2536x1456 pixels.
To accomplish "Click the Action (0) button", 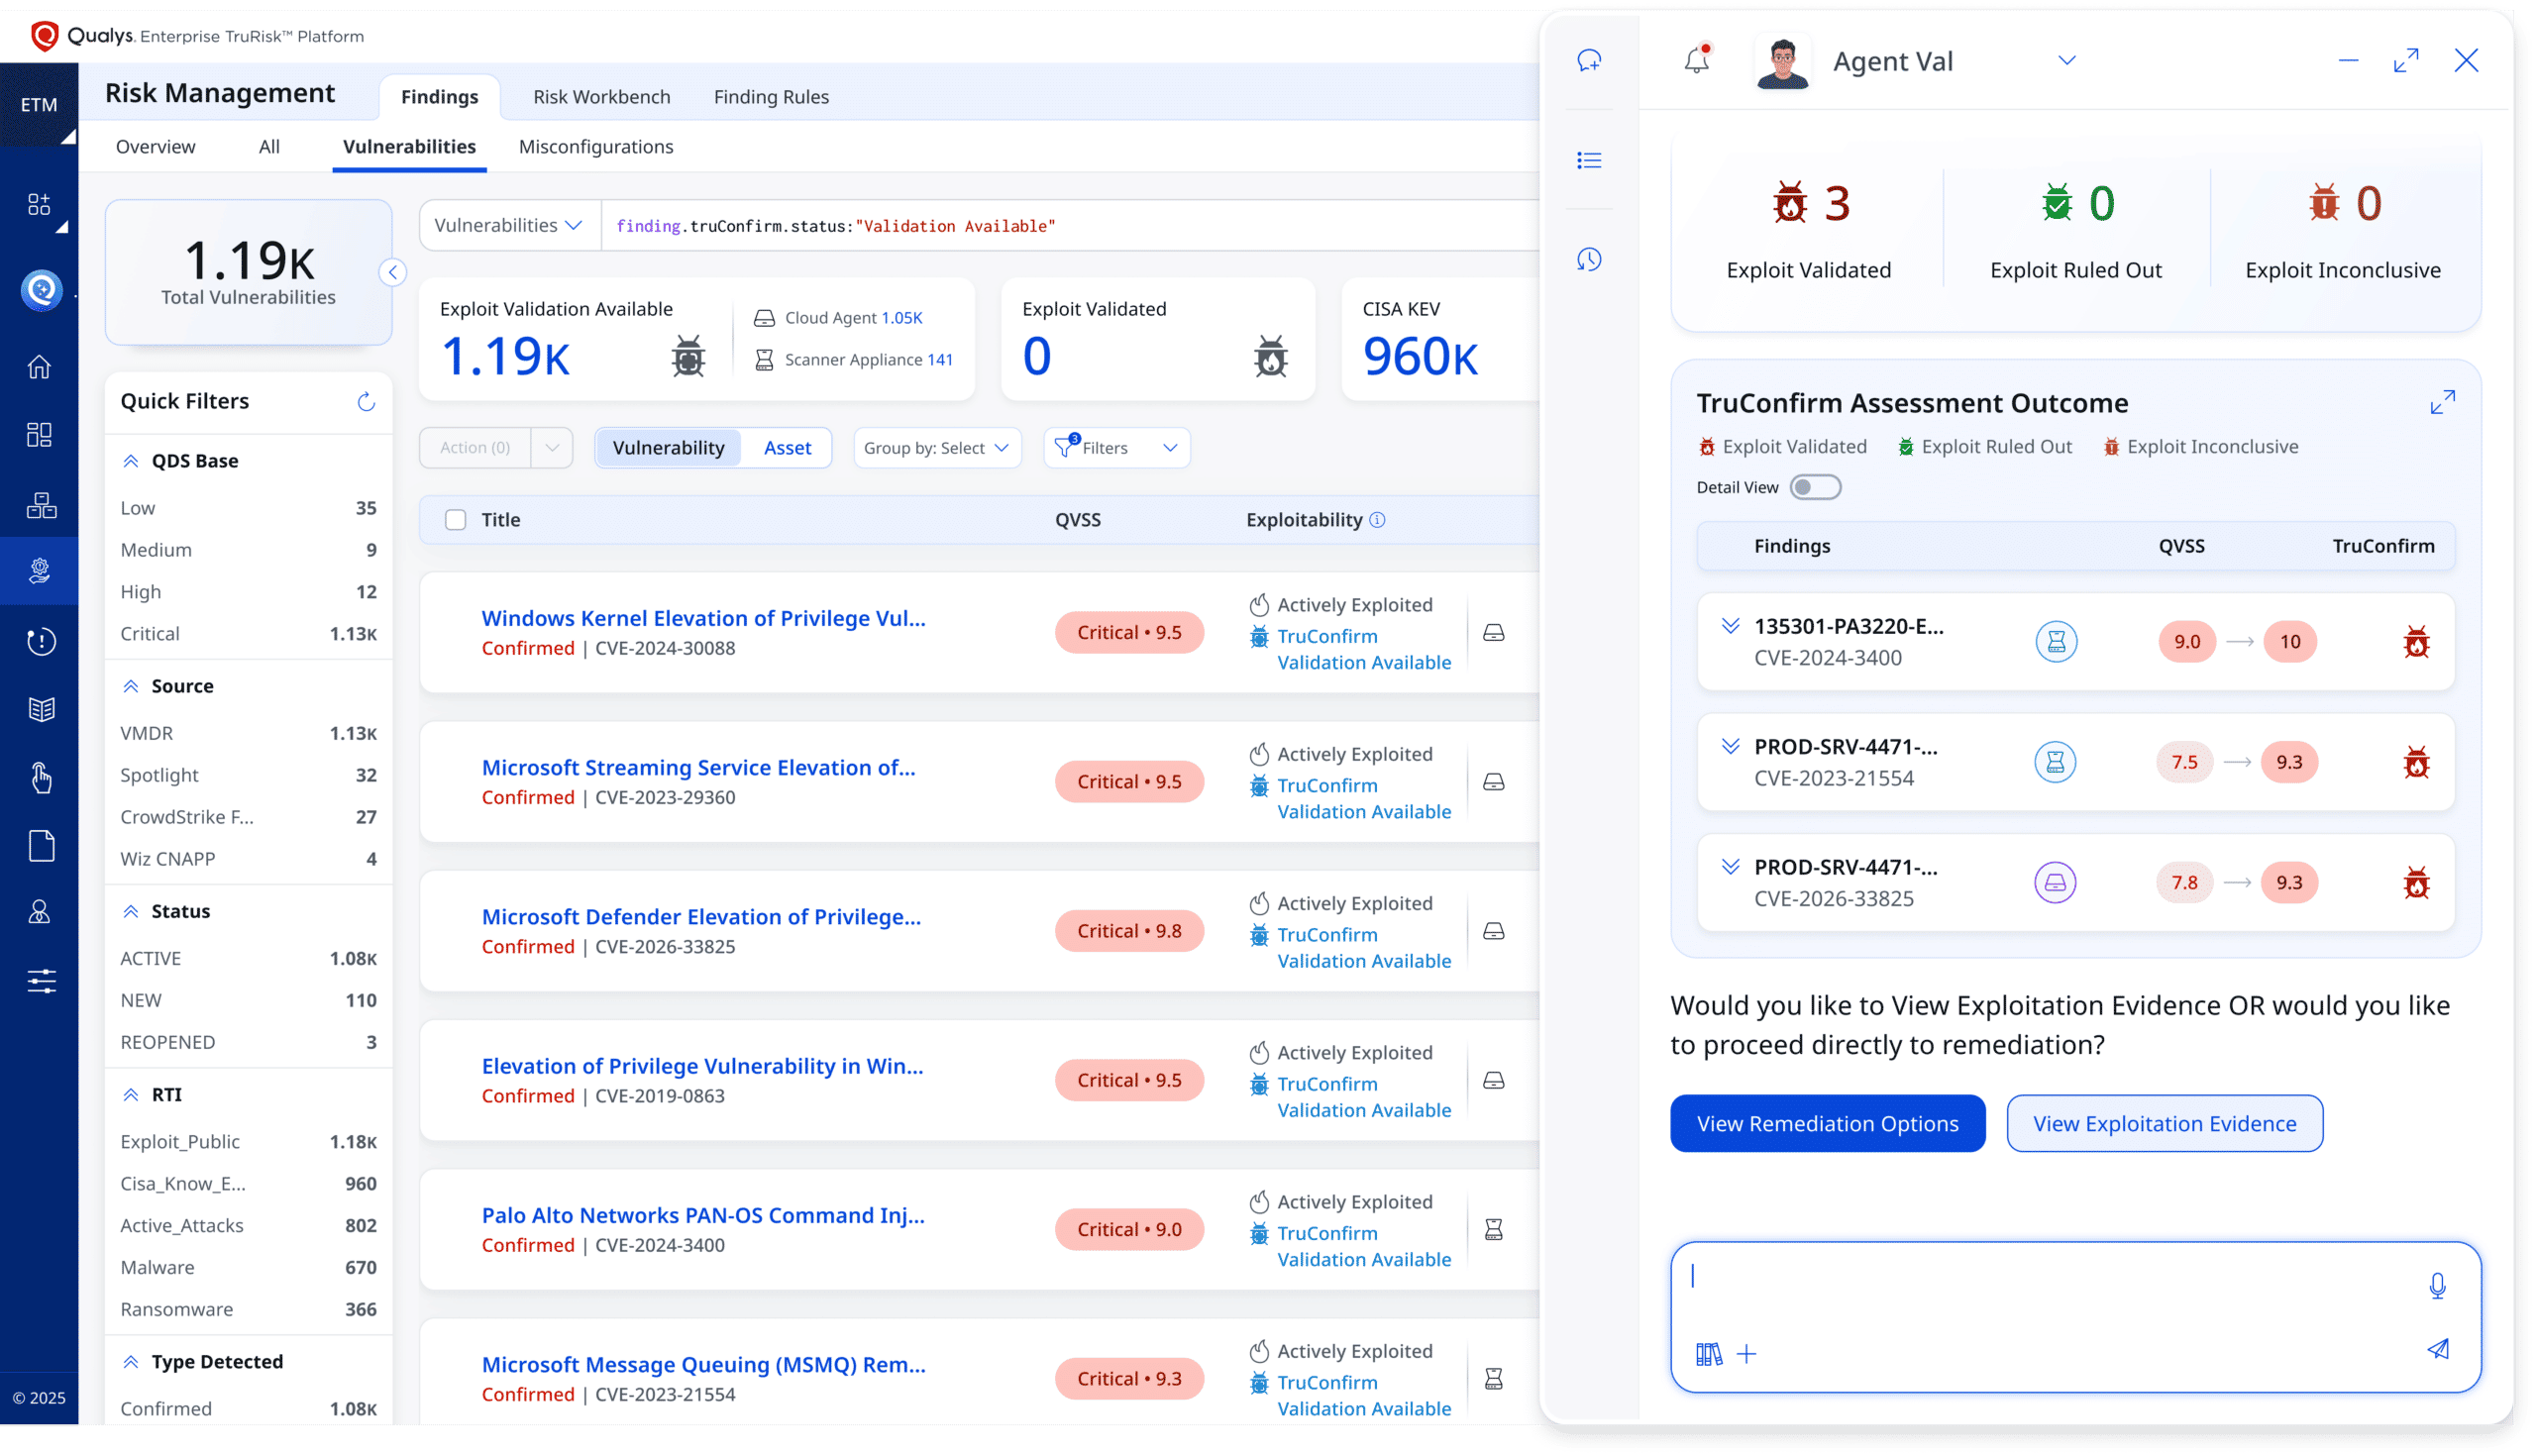I will pos(475,448).
